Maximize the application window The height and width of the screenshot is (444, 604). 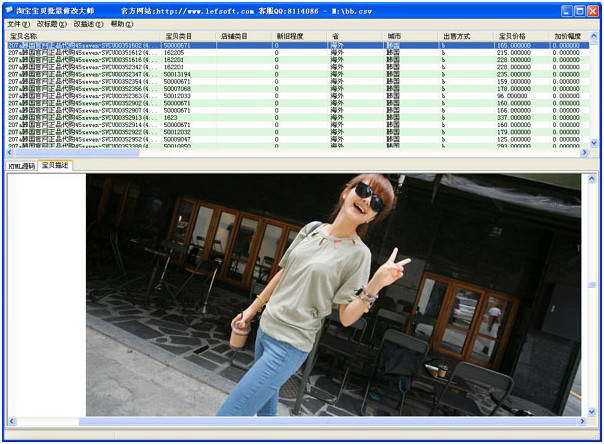pyautogui.click(x=579, y=9)
